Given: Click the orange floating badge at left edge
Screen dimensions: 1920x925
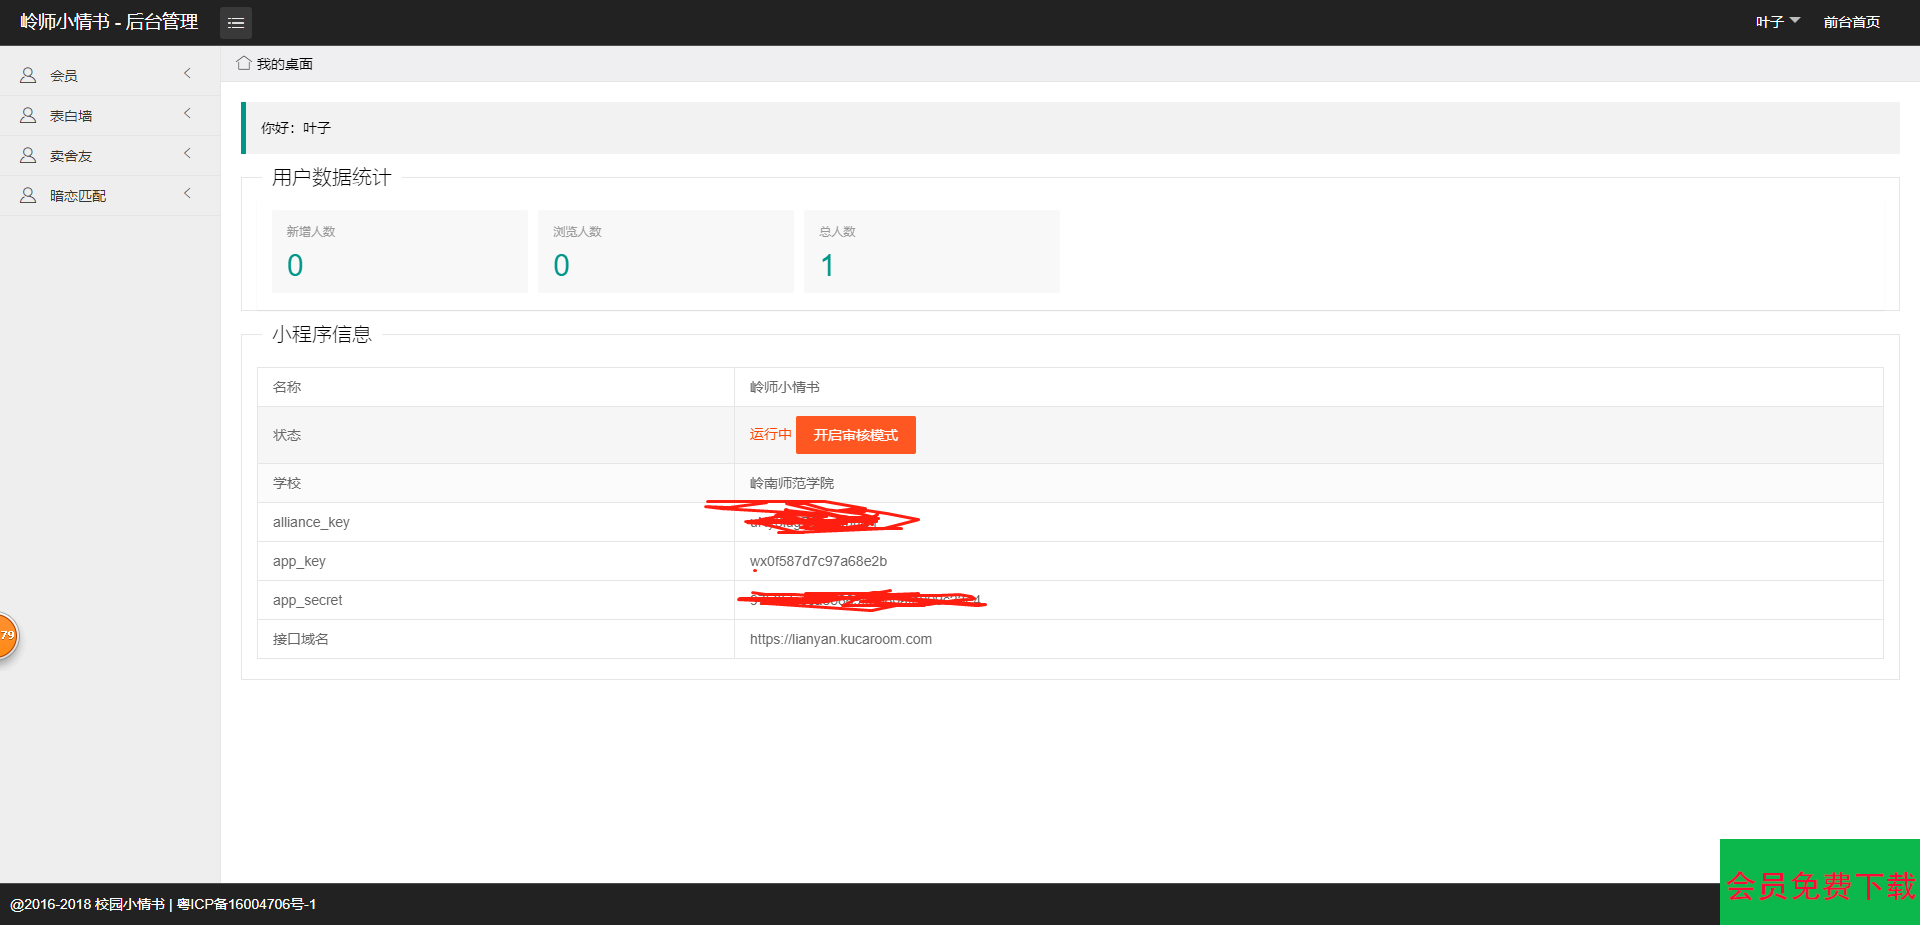Looking at the screenshot, I should click(7, 636).
